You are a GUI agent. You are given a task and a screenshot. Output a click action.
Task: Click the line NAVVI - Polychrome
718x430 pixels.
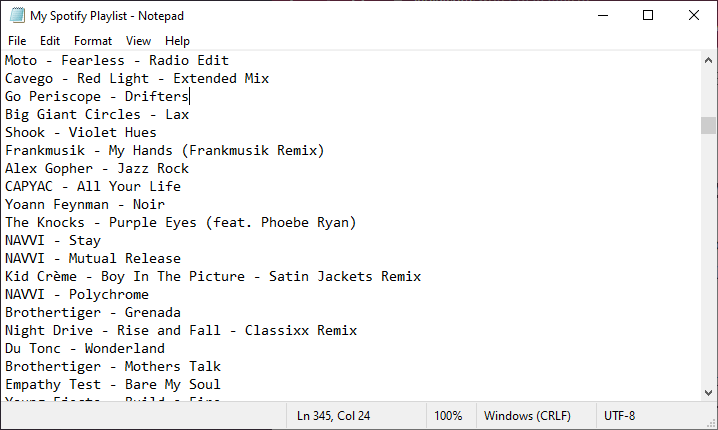coord(77,294)
